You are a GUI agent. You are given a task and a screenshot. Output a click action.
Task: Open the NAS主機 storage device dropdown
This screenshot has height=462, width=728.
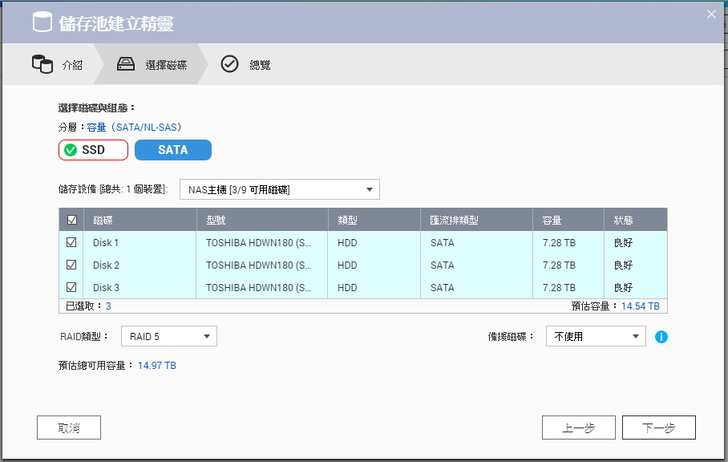click(x=279, y=189)
